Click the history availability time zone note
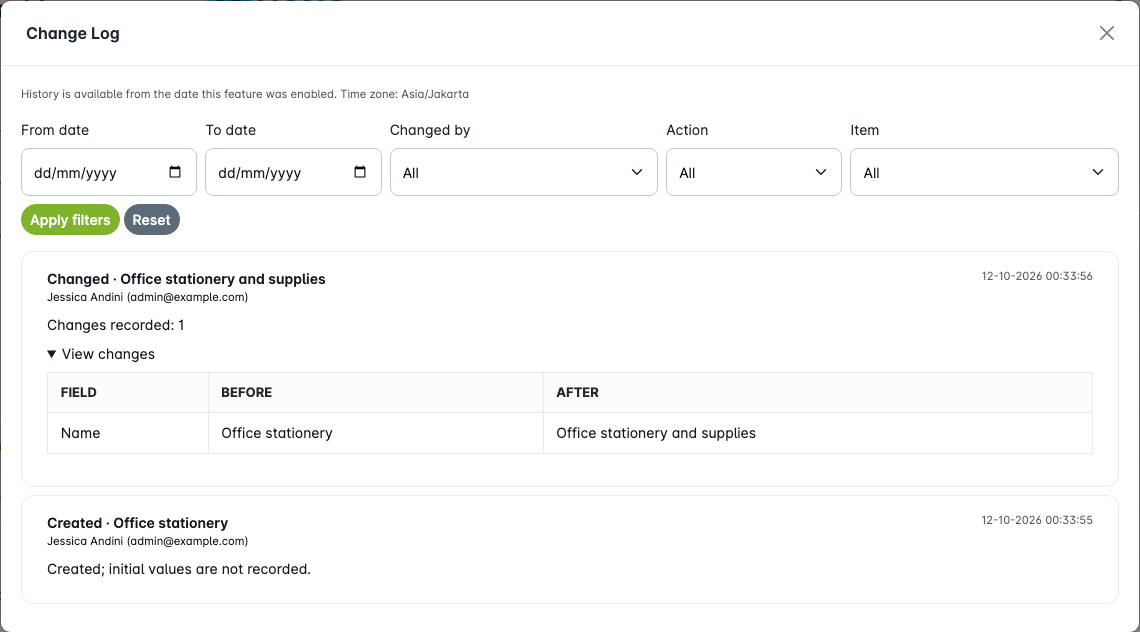 coord(245,94)
